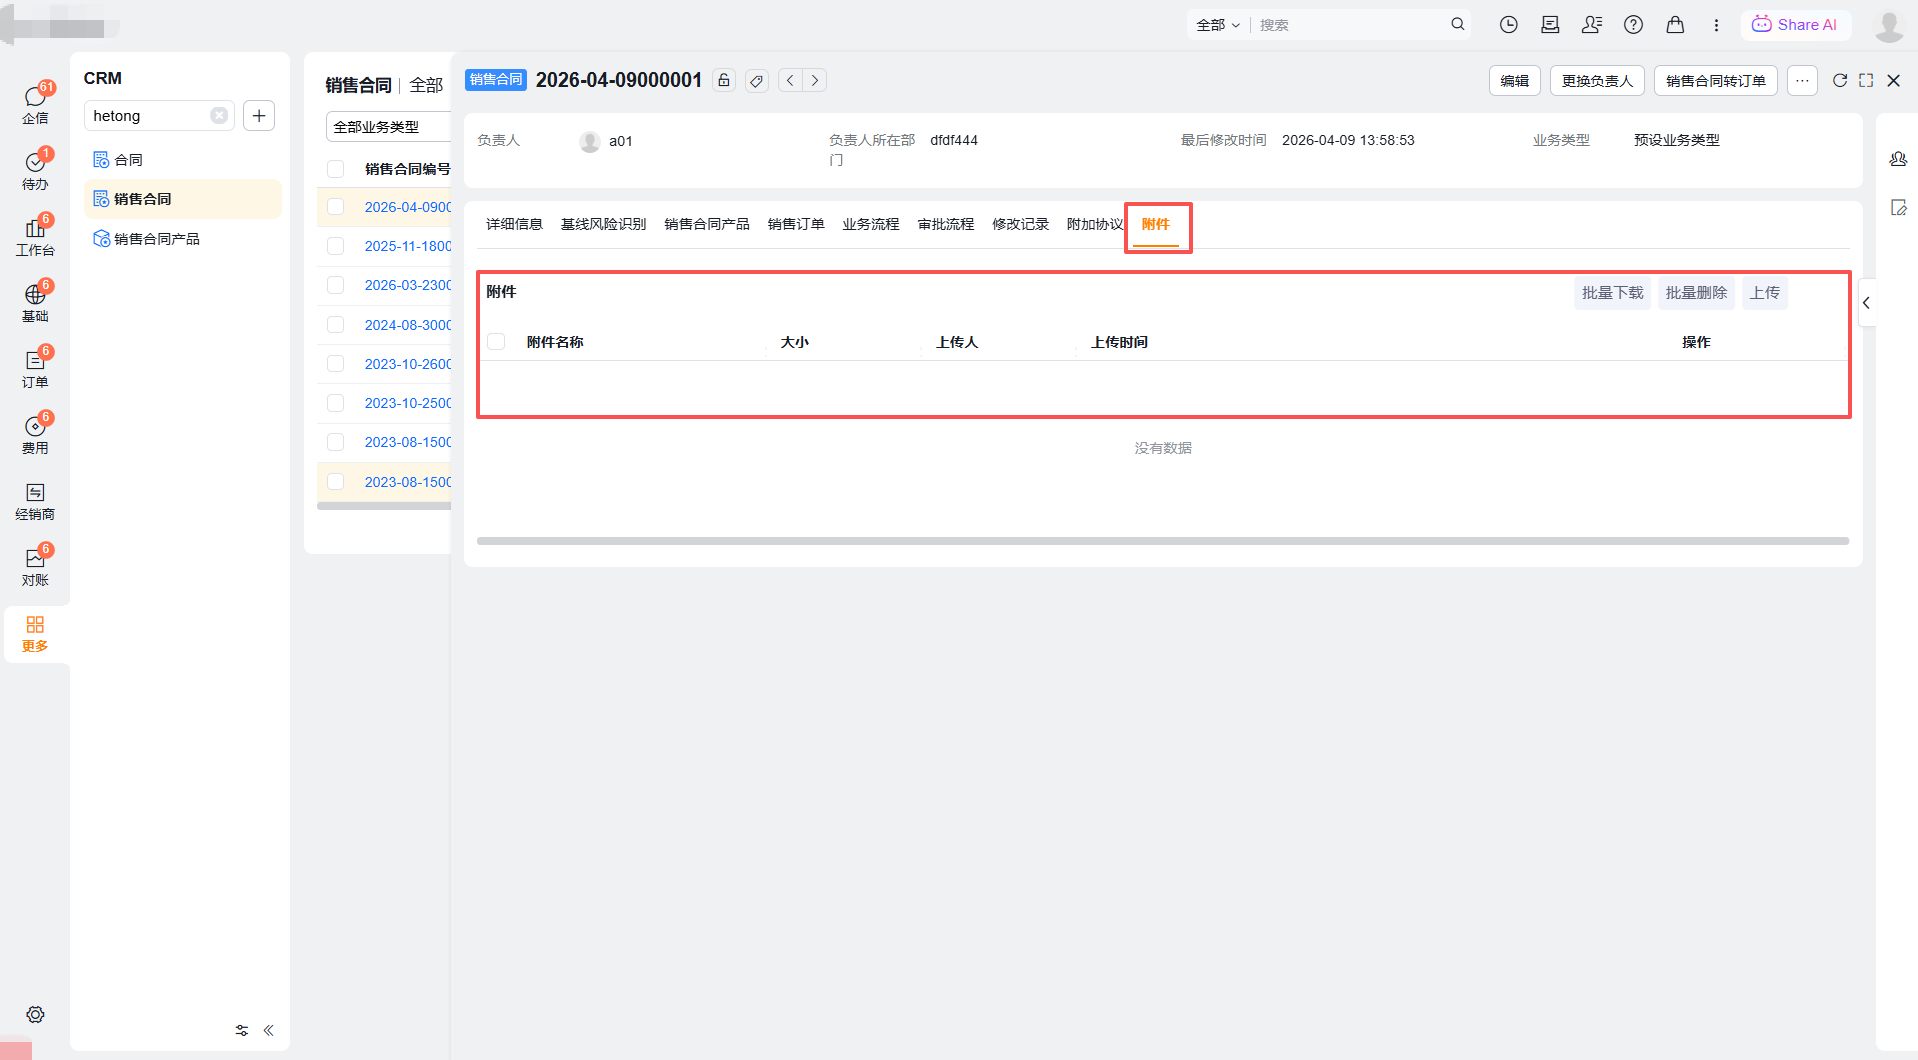Open the 工作台 workbench icon
The image size is (1918, 1060).
coord(35,235)
